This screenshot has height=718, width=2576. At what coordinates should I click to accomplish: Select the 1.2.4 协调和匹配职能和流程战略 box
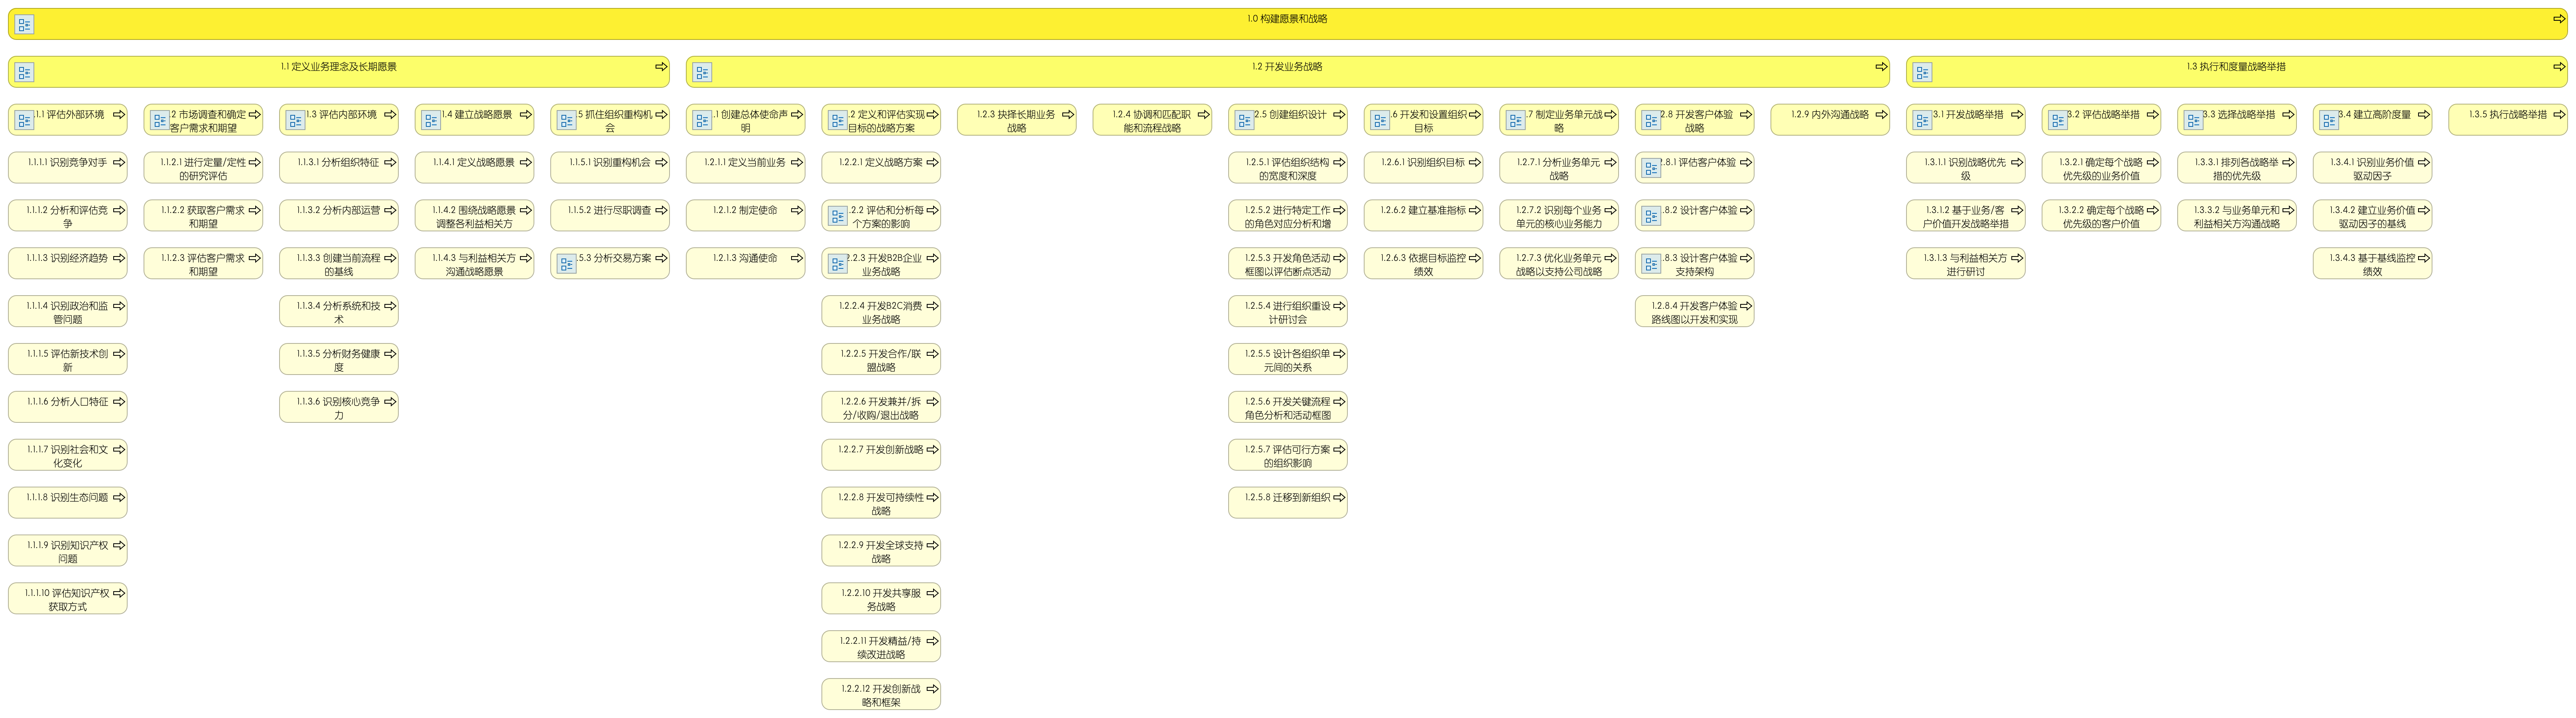tap(1152, 120)
